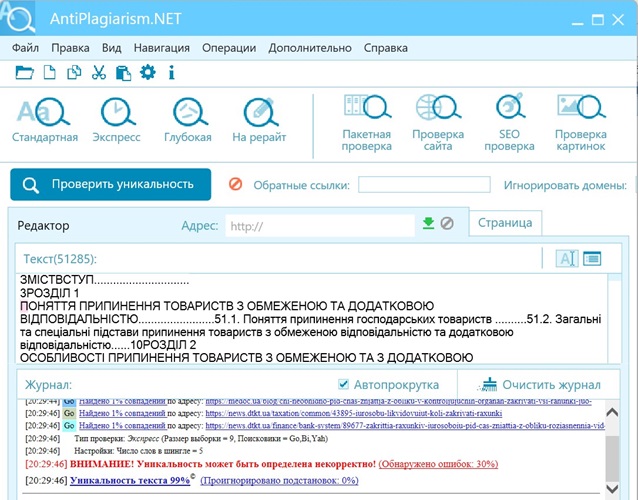Copy text with the copy icon
The image size is (638, 500).
coord(74,73)
